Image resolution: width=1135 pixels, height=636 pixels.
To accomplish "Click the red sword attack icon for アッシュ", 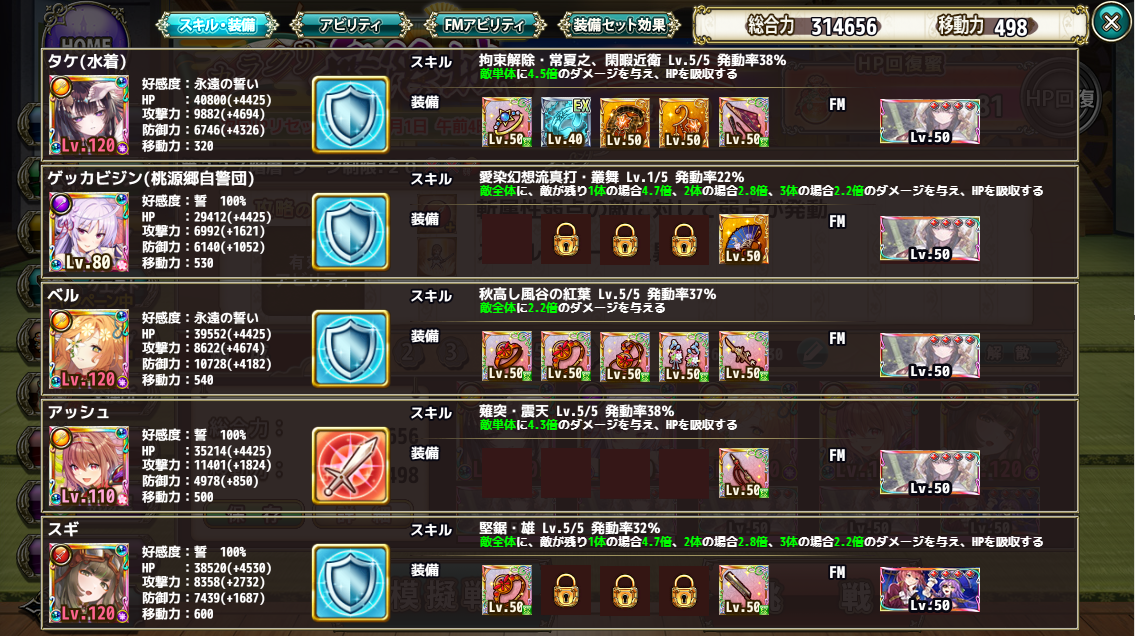I will click(350, 465).
